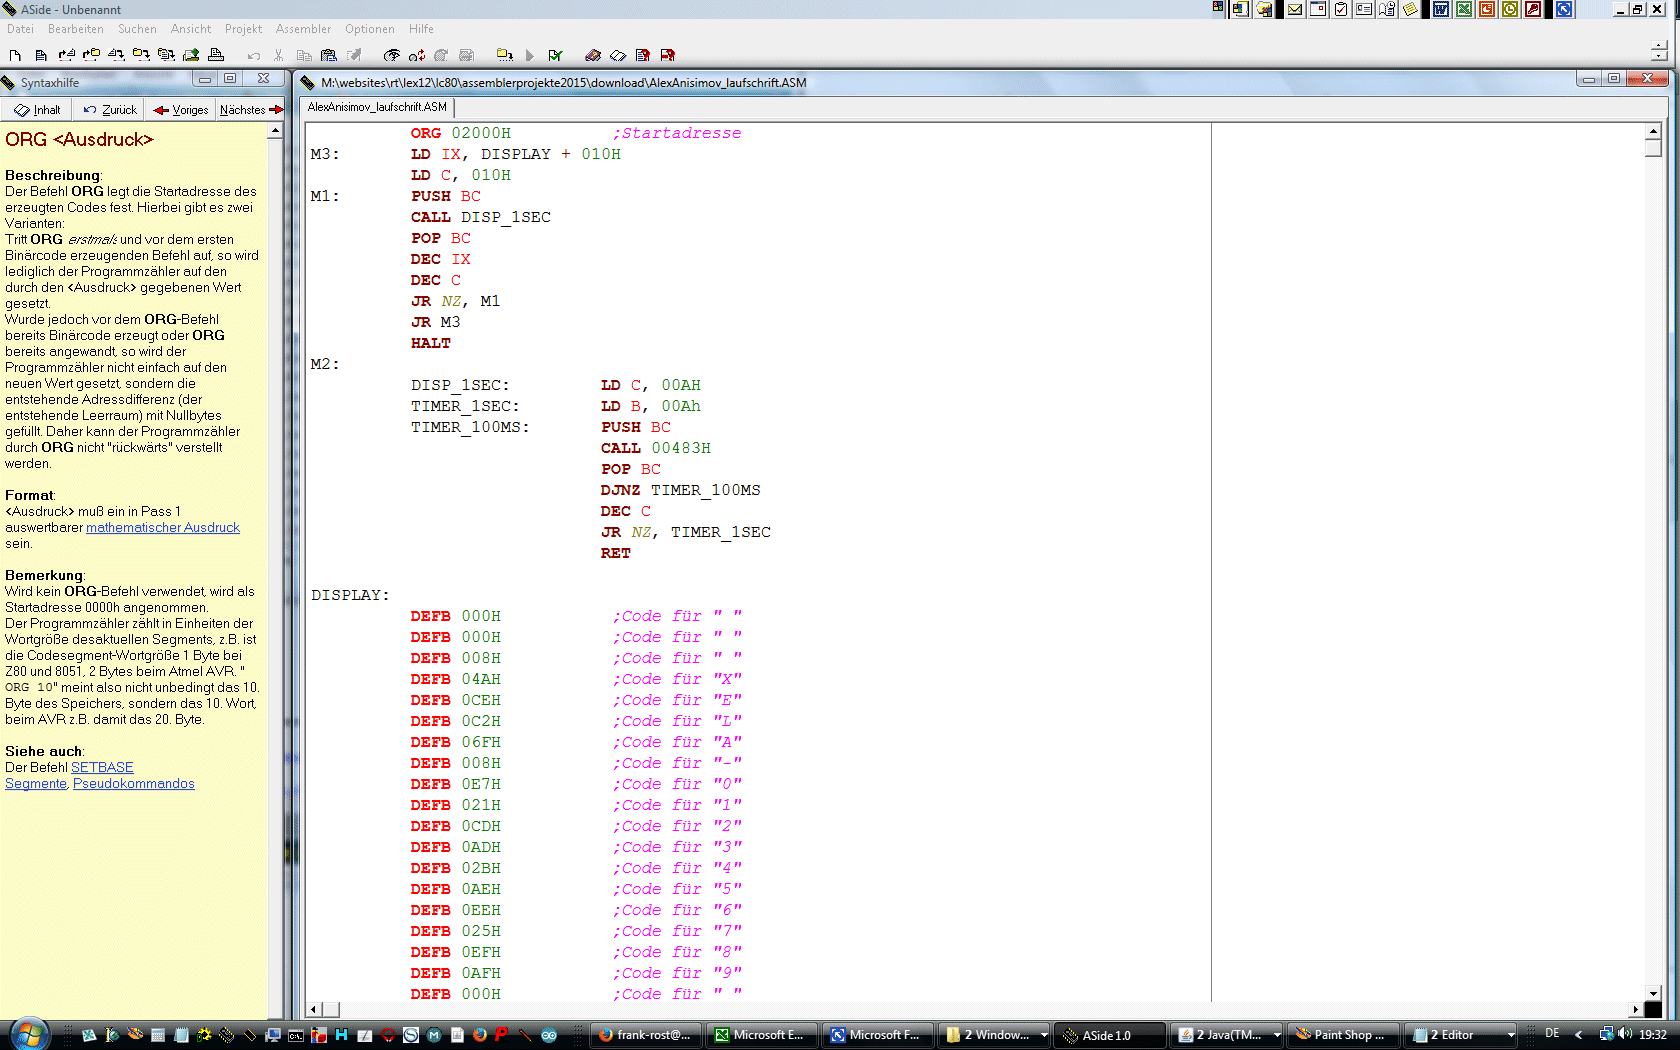Switch to ASide 1.0 taskbar button
Image resolution: width=1680 pixels, height=1050 pixels.
(1110, 1035)
